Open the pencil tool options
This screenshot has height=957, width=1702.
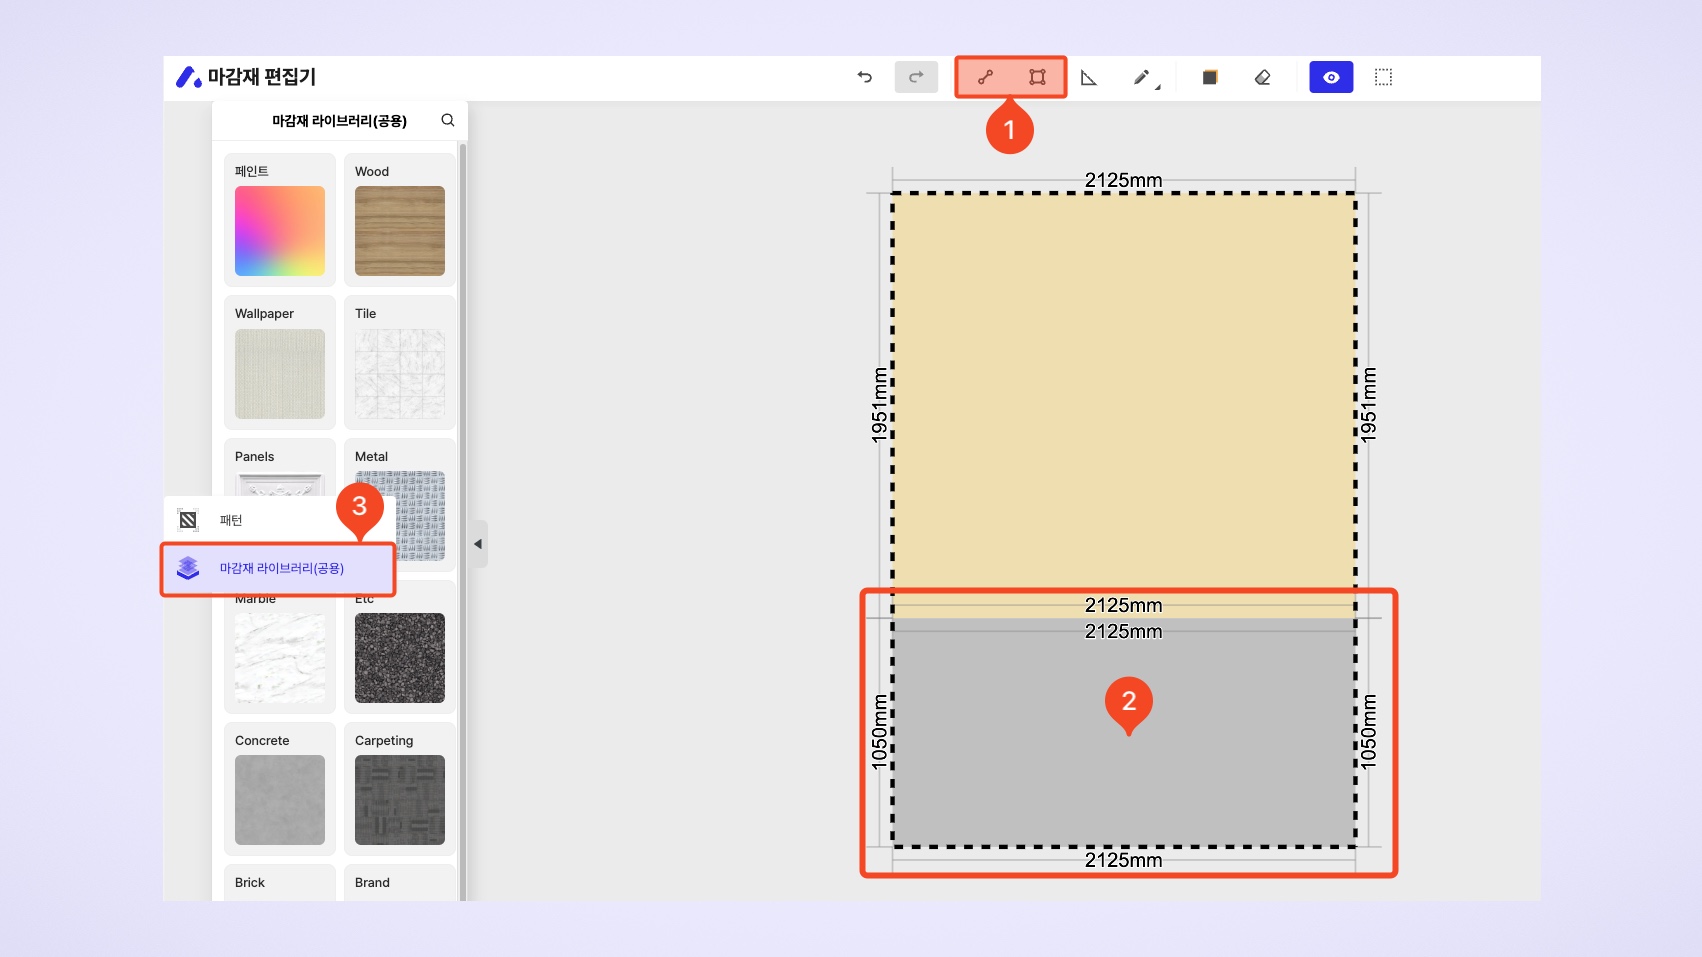point(1146,78)
